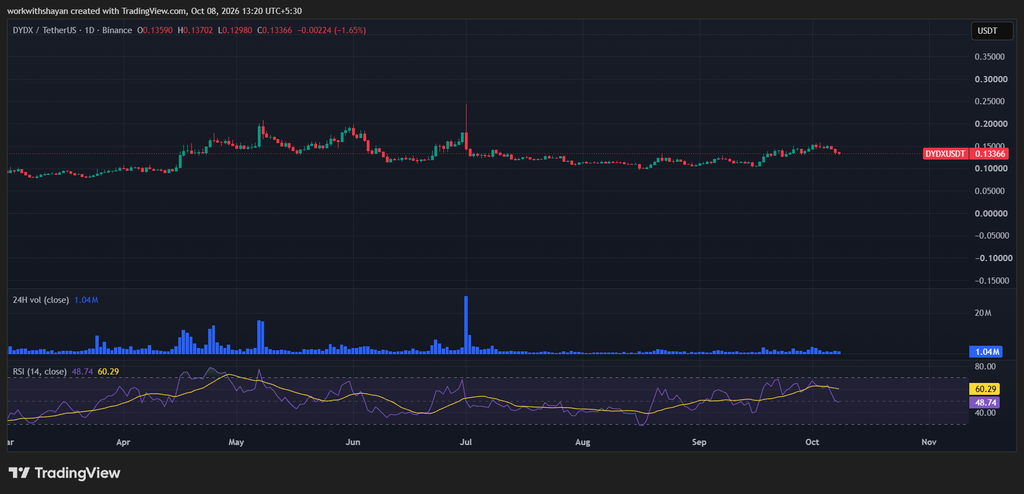Click the tallest volume bar in July
Viewport: 1024px width, 494px height.
pyautogui.click(x=466, y=325)
